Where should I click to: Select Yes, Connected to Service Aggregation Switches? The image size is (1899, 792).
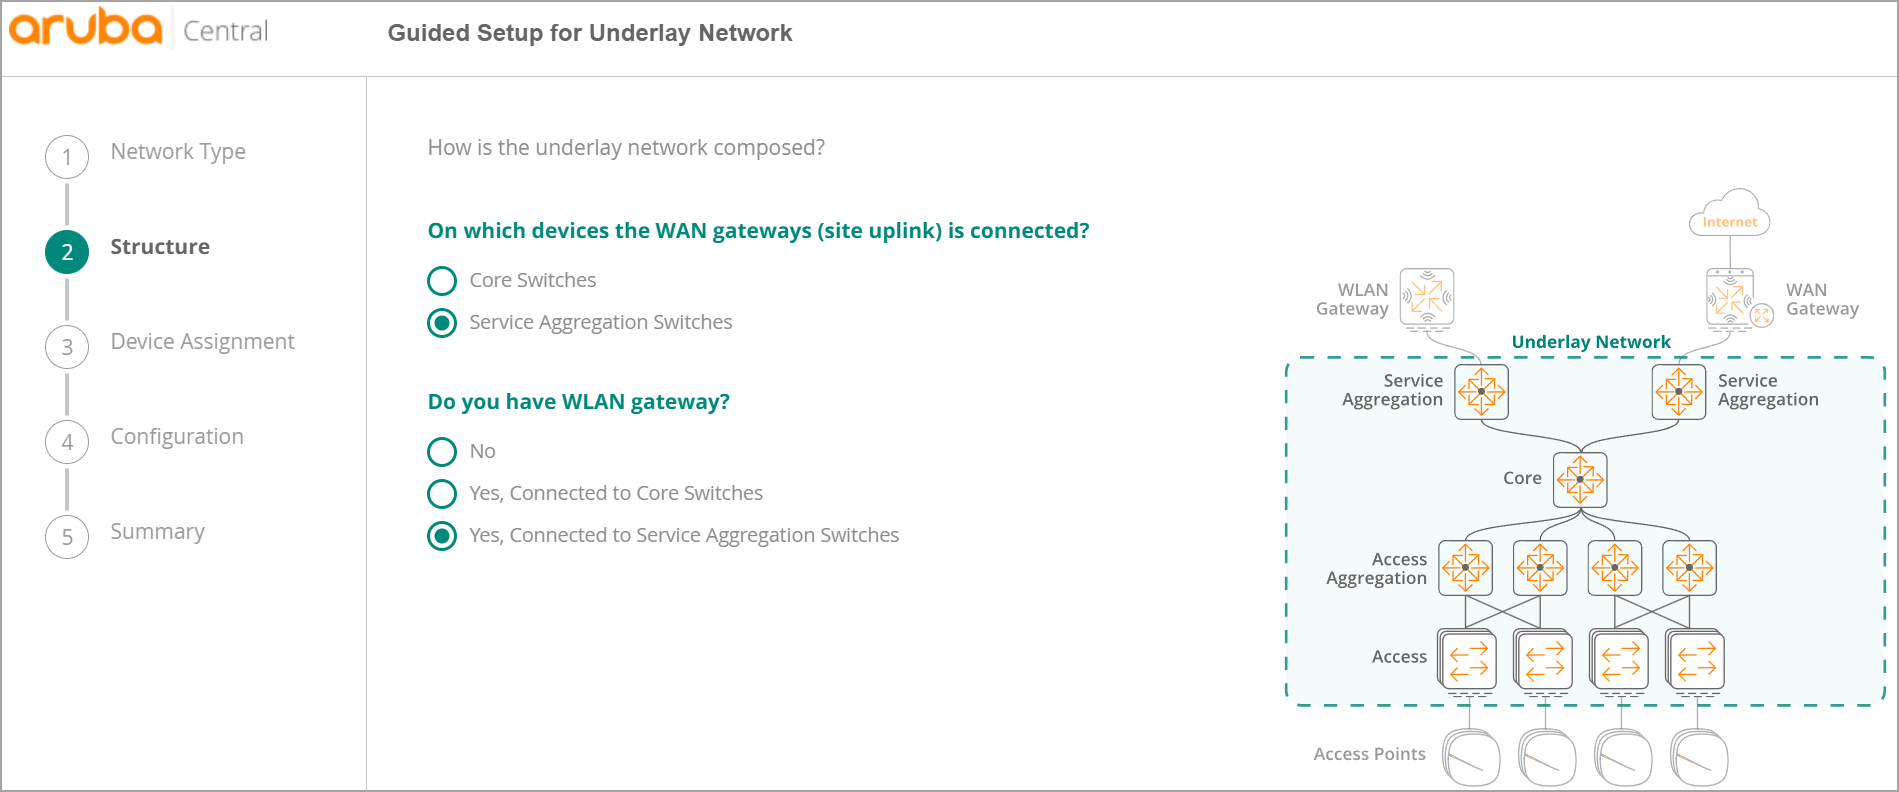442,536
